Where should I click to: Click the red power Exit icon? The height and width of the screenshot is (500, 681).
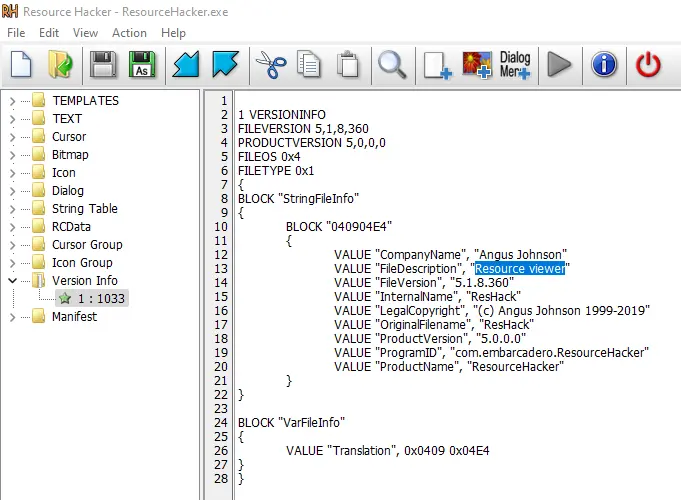coord(649,65)
